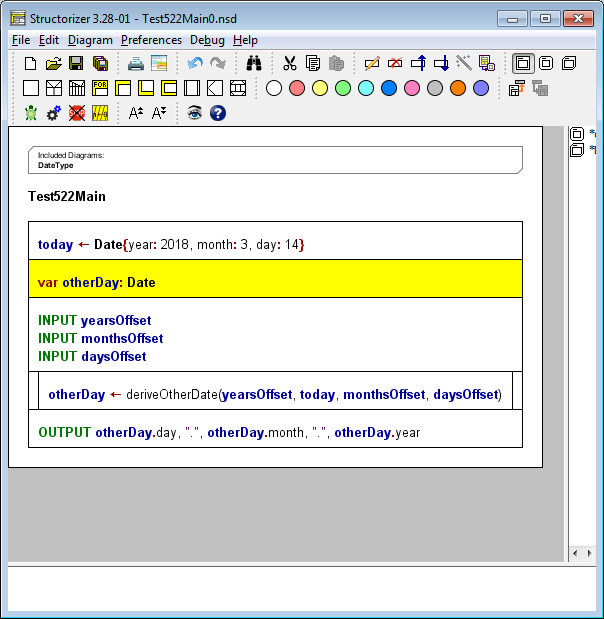Apply the green color swatch
604x619 pixels.
pos(343,88)
